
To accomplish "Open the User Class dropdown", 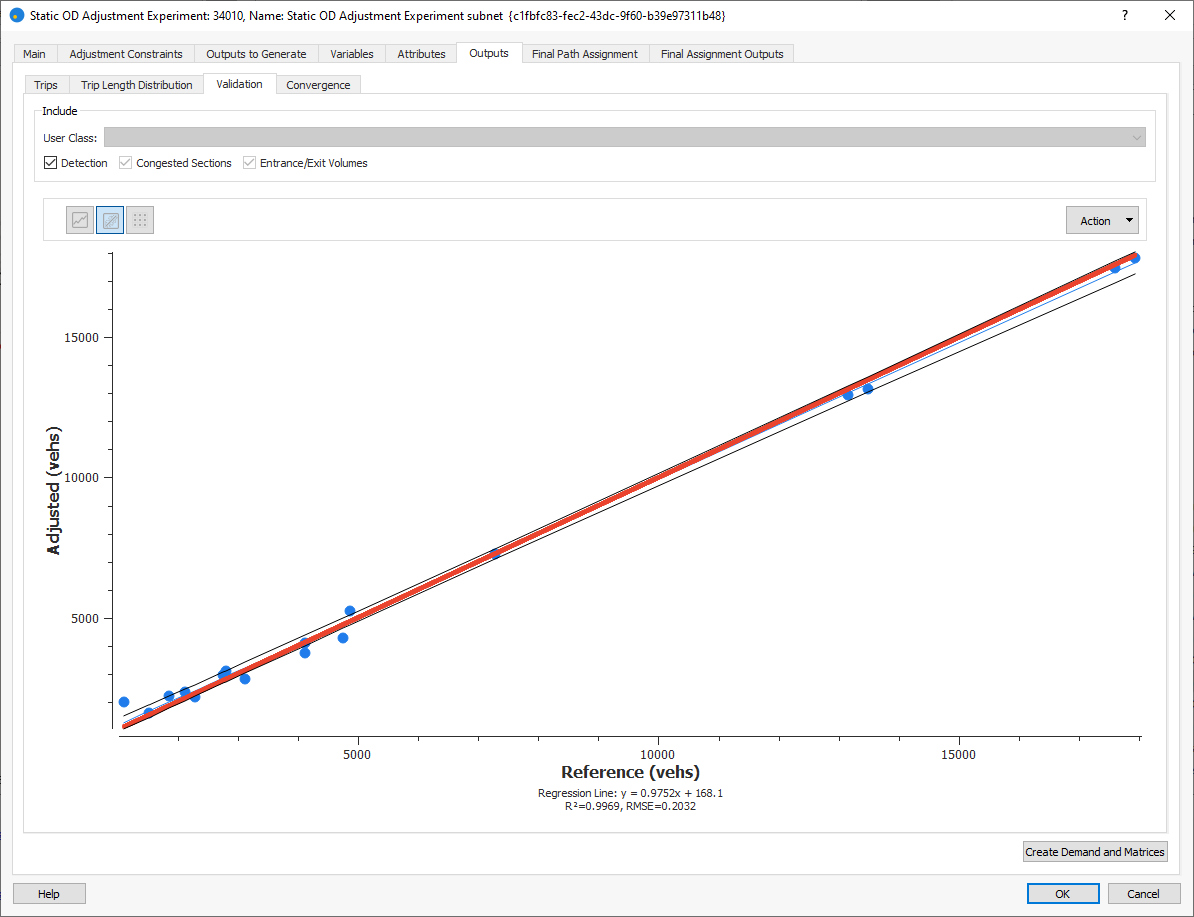I will click(624, 138).
